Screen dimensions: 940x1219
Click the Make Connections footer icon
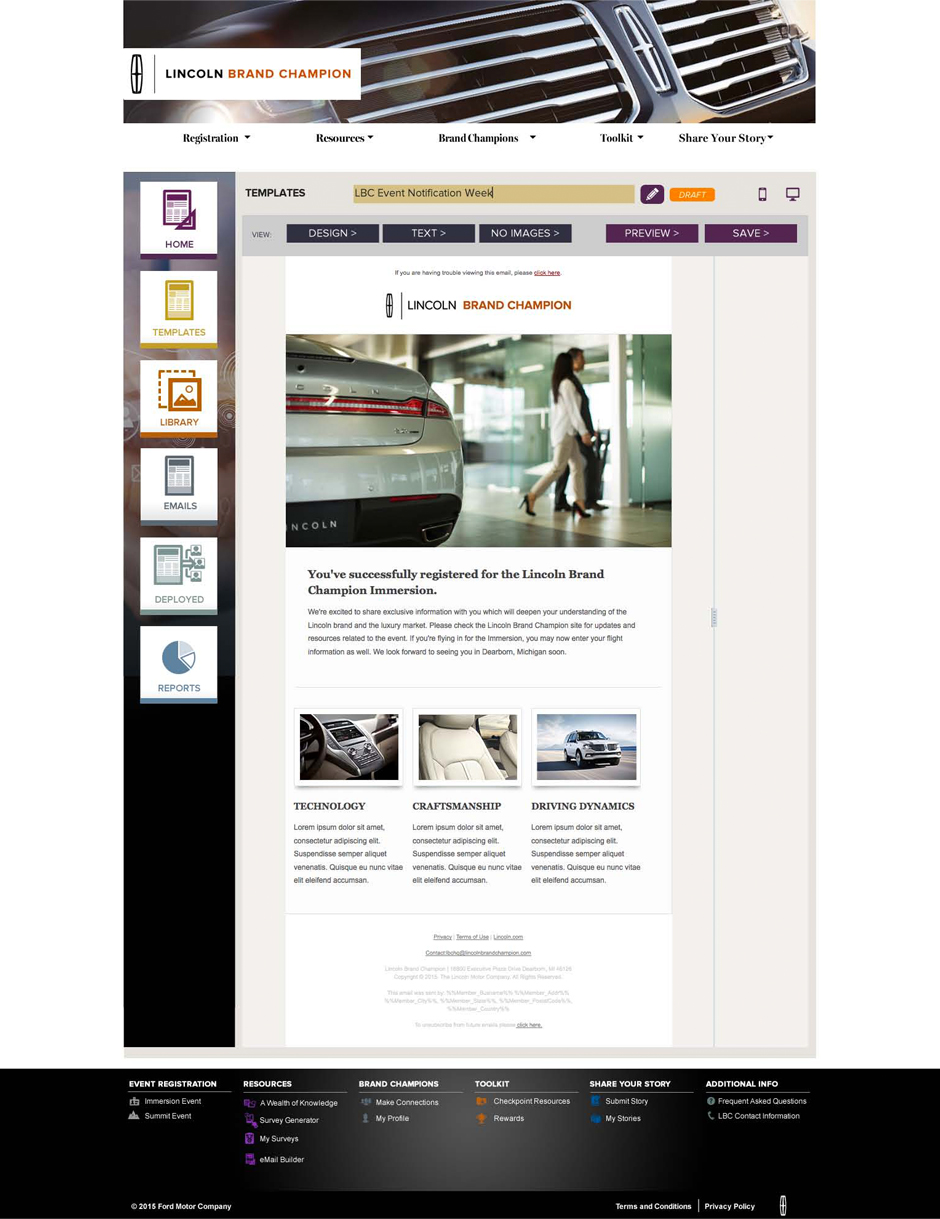coord(366,1102)
